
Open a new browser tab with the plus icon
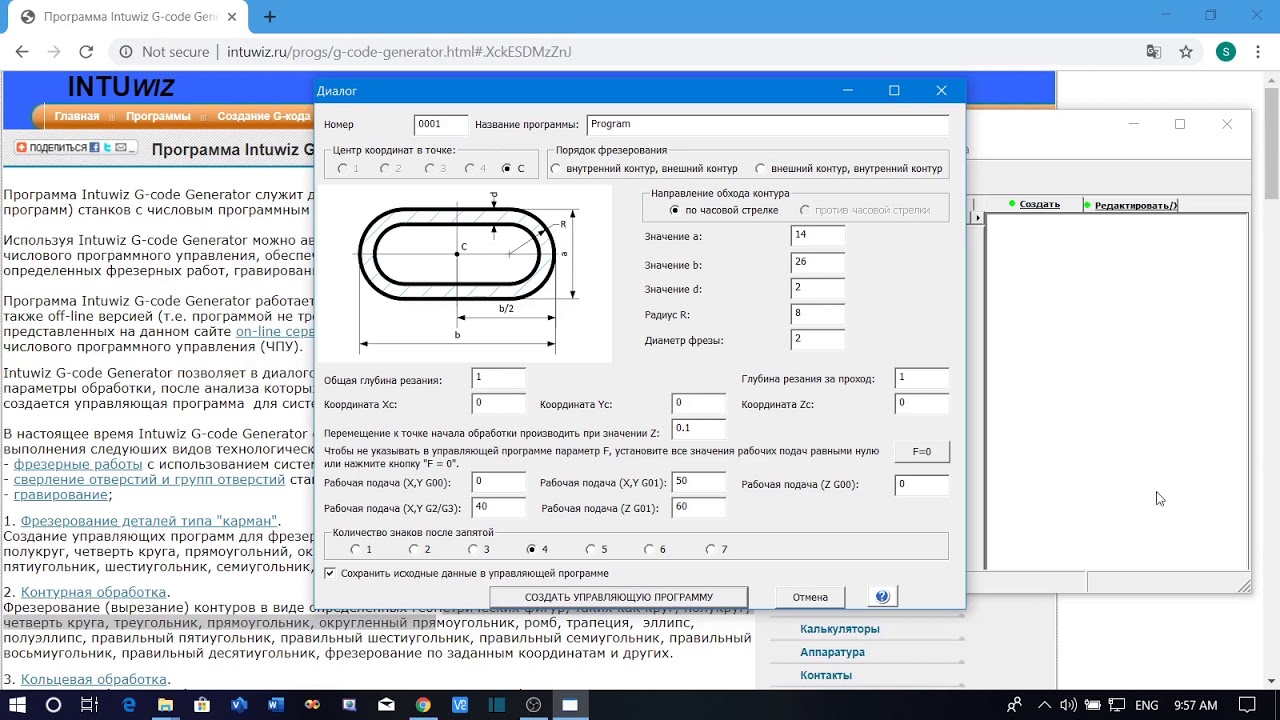click(270, 17)
